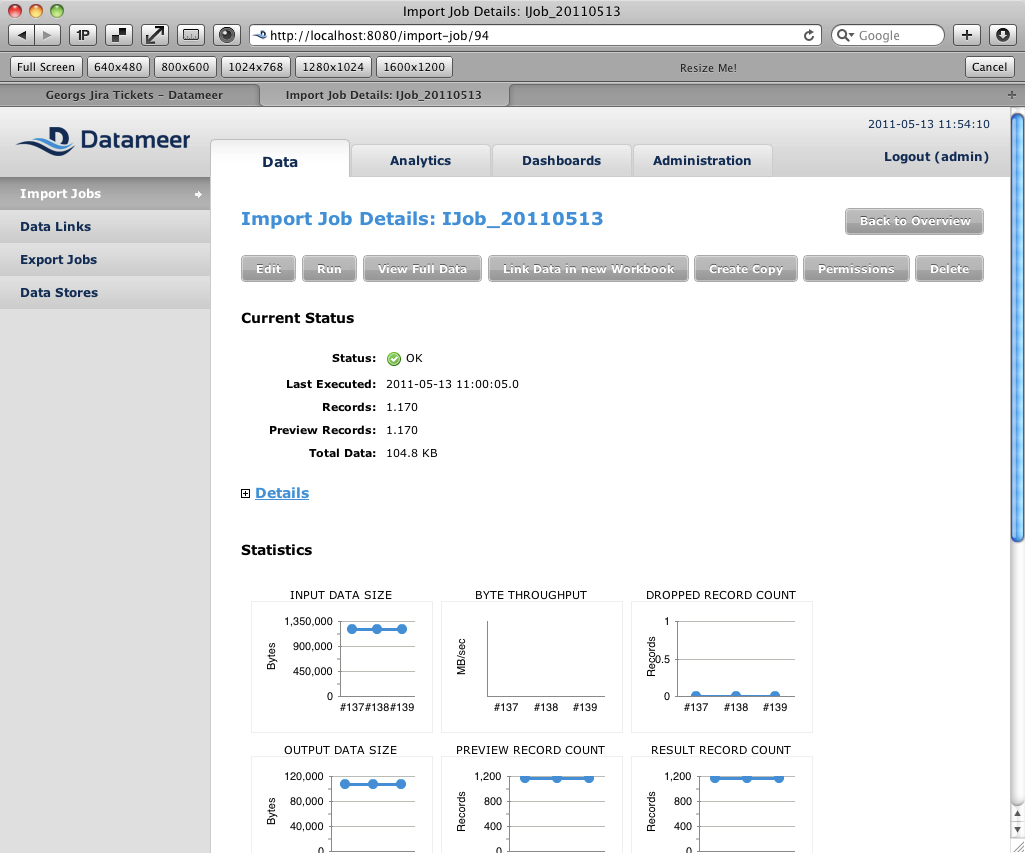Click the scrollbar up arrow

[1017, 814]
